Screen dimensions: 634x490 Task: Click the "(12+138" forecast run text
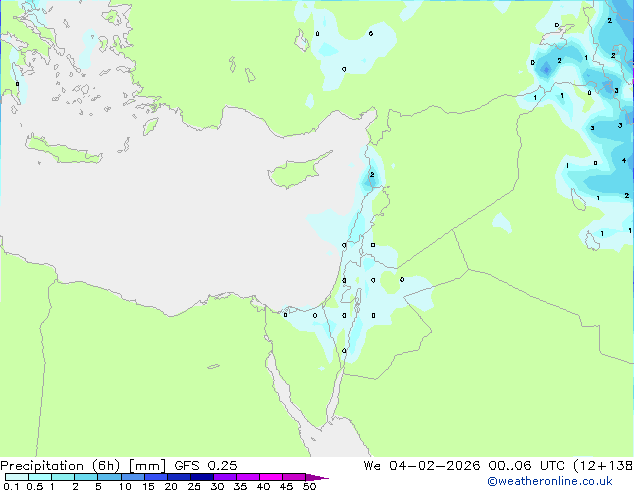(x=603, y=466)
